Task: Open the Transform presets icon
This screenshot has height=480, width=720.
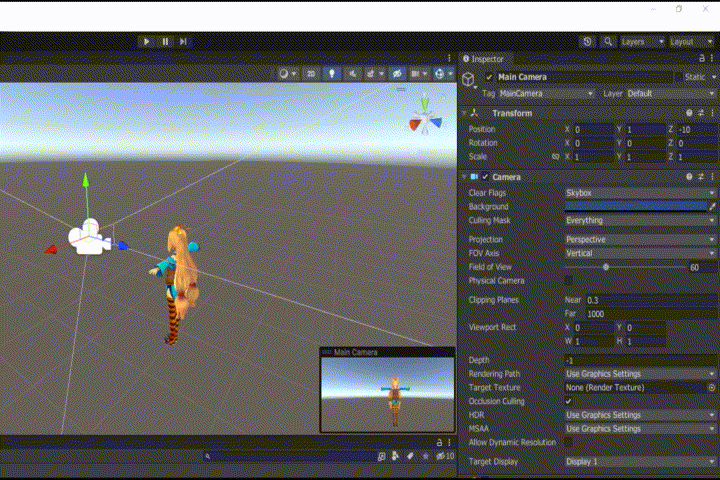Action: 701,113
